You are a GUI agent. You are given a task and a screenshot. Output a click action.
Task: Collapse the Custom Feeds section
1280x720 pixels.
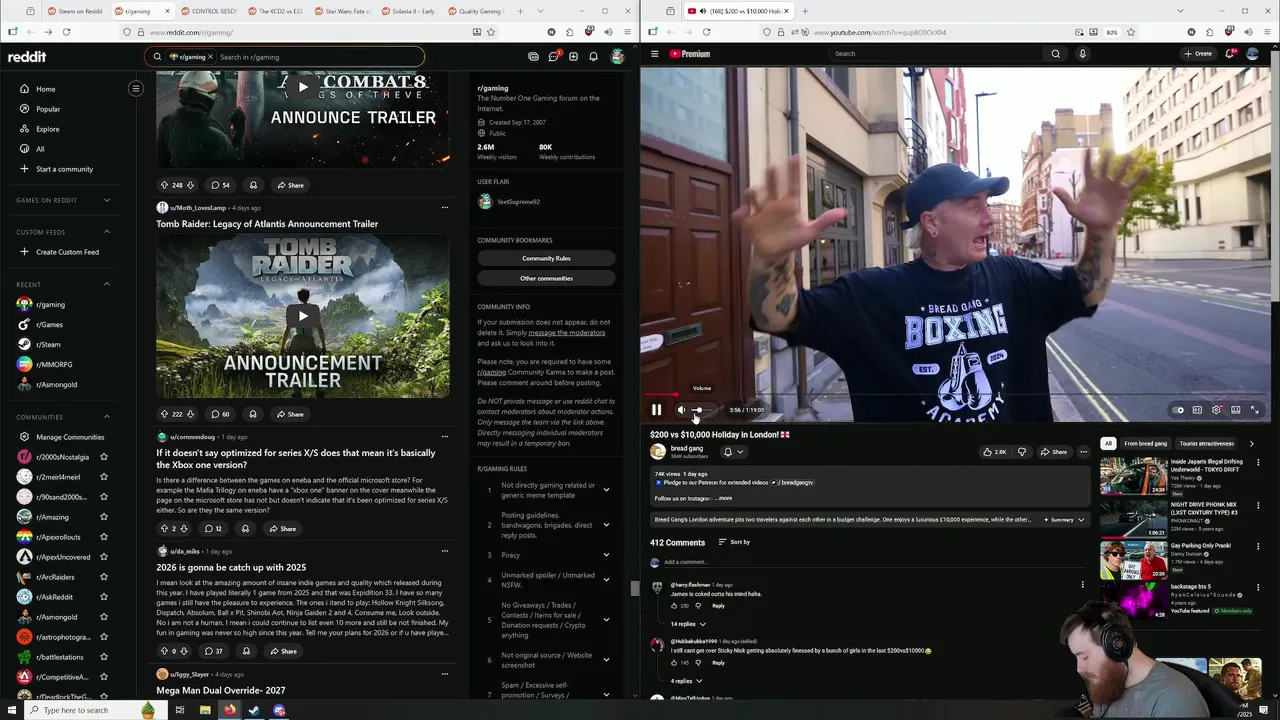[107, 232]
